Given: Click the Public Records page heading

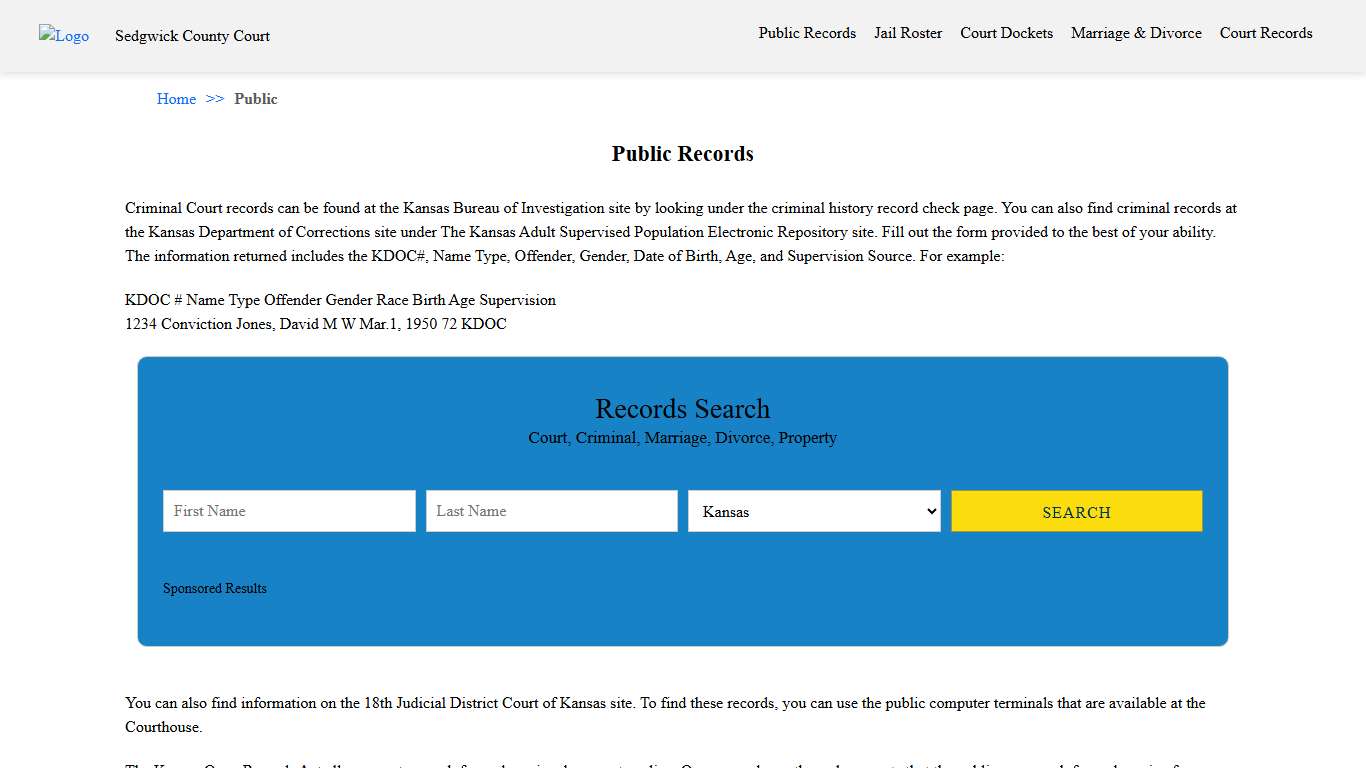Looking at the screenshot, I should tap(682, 153).
